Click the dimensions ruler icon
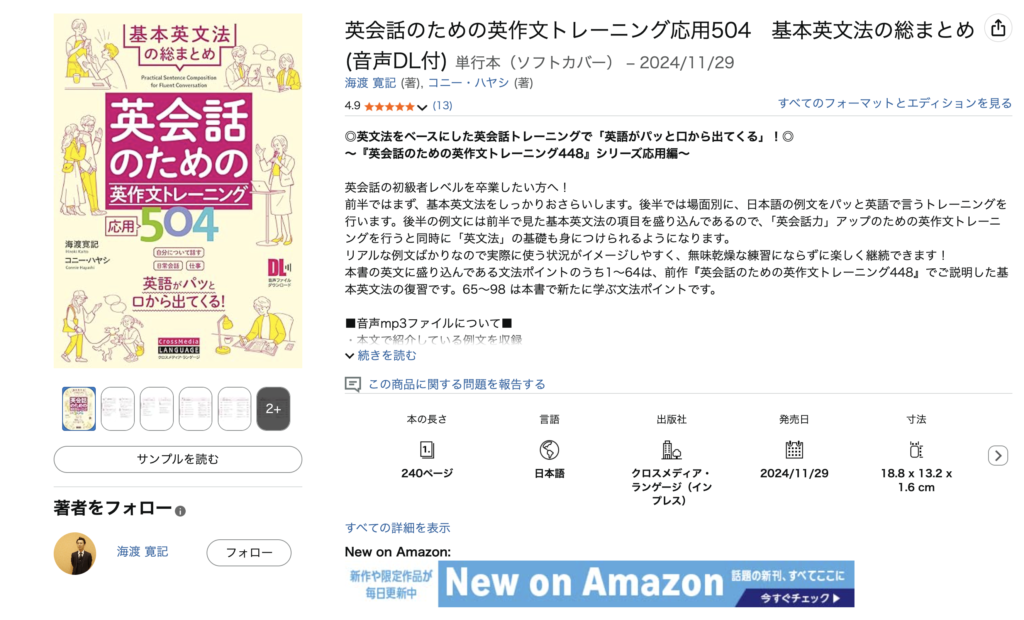The image size is (1024, 620). coord(916,449)
